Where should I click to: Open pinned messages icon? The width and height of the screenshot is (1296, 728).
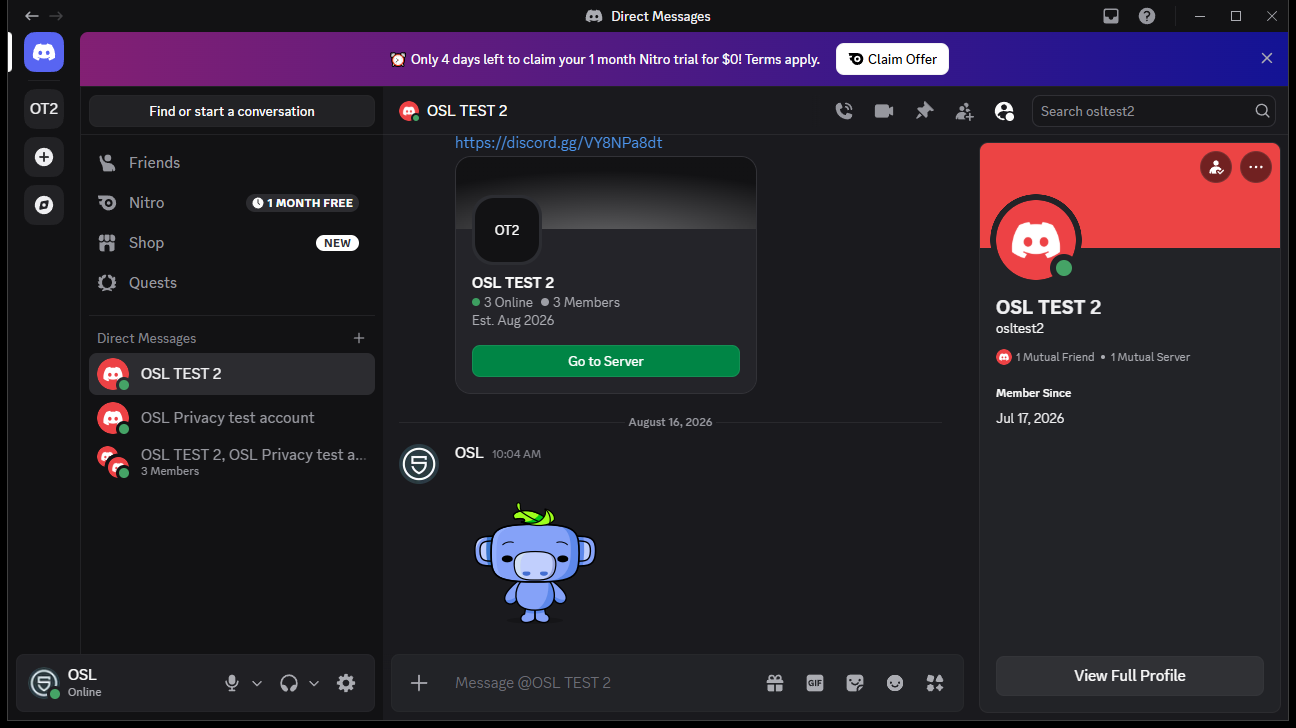(x=924, y=111)
